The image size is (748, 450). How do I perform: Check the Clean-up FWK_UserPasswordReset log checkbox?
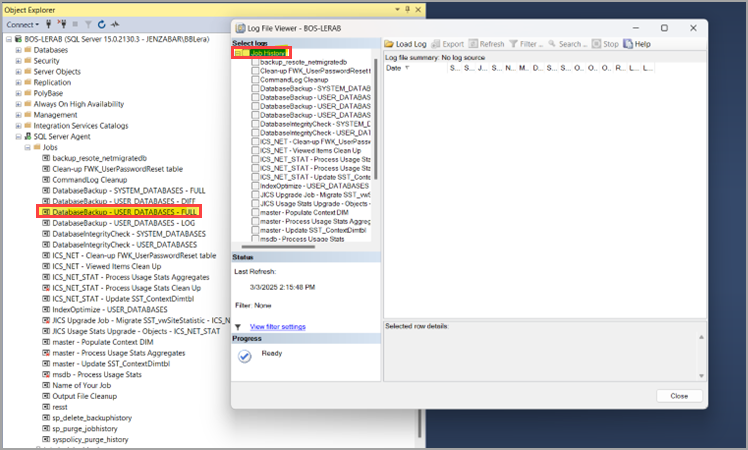click(x=255, y=71)
